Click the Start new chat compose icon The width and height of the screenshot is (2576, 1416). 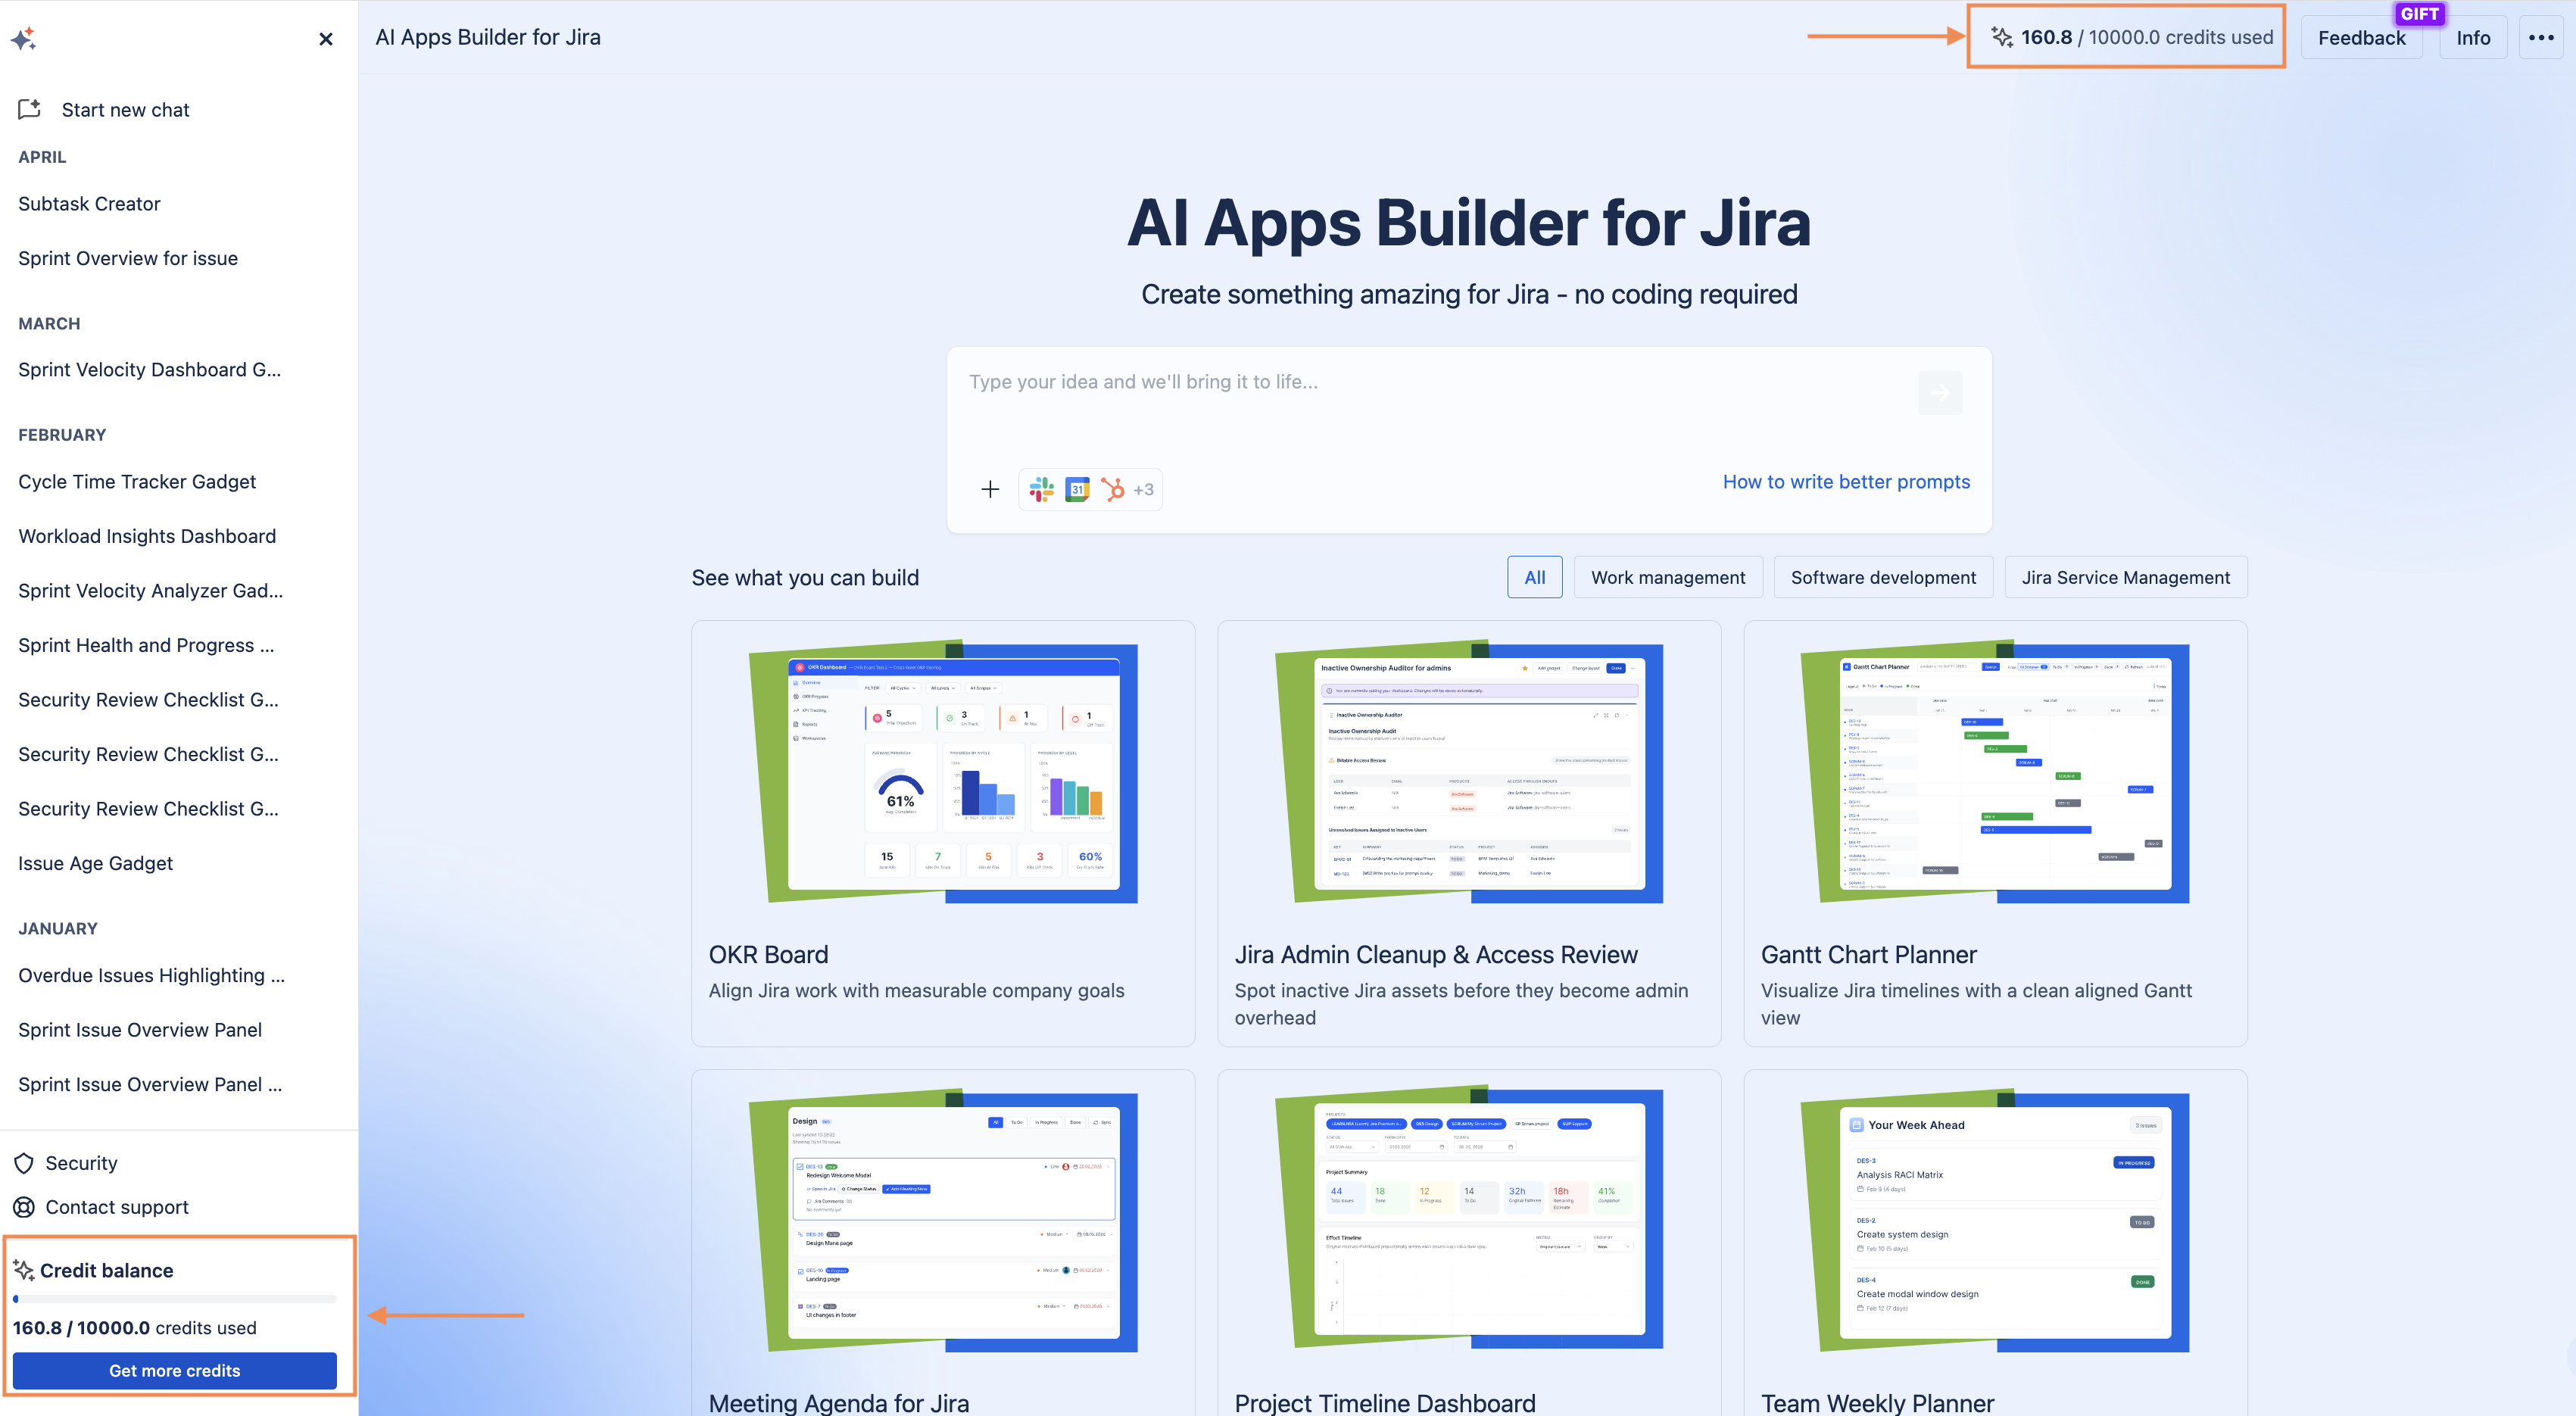pos(29,109)
